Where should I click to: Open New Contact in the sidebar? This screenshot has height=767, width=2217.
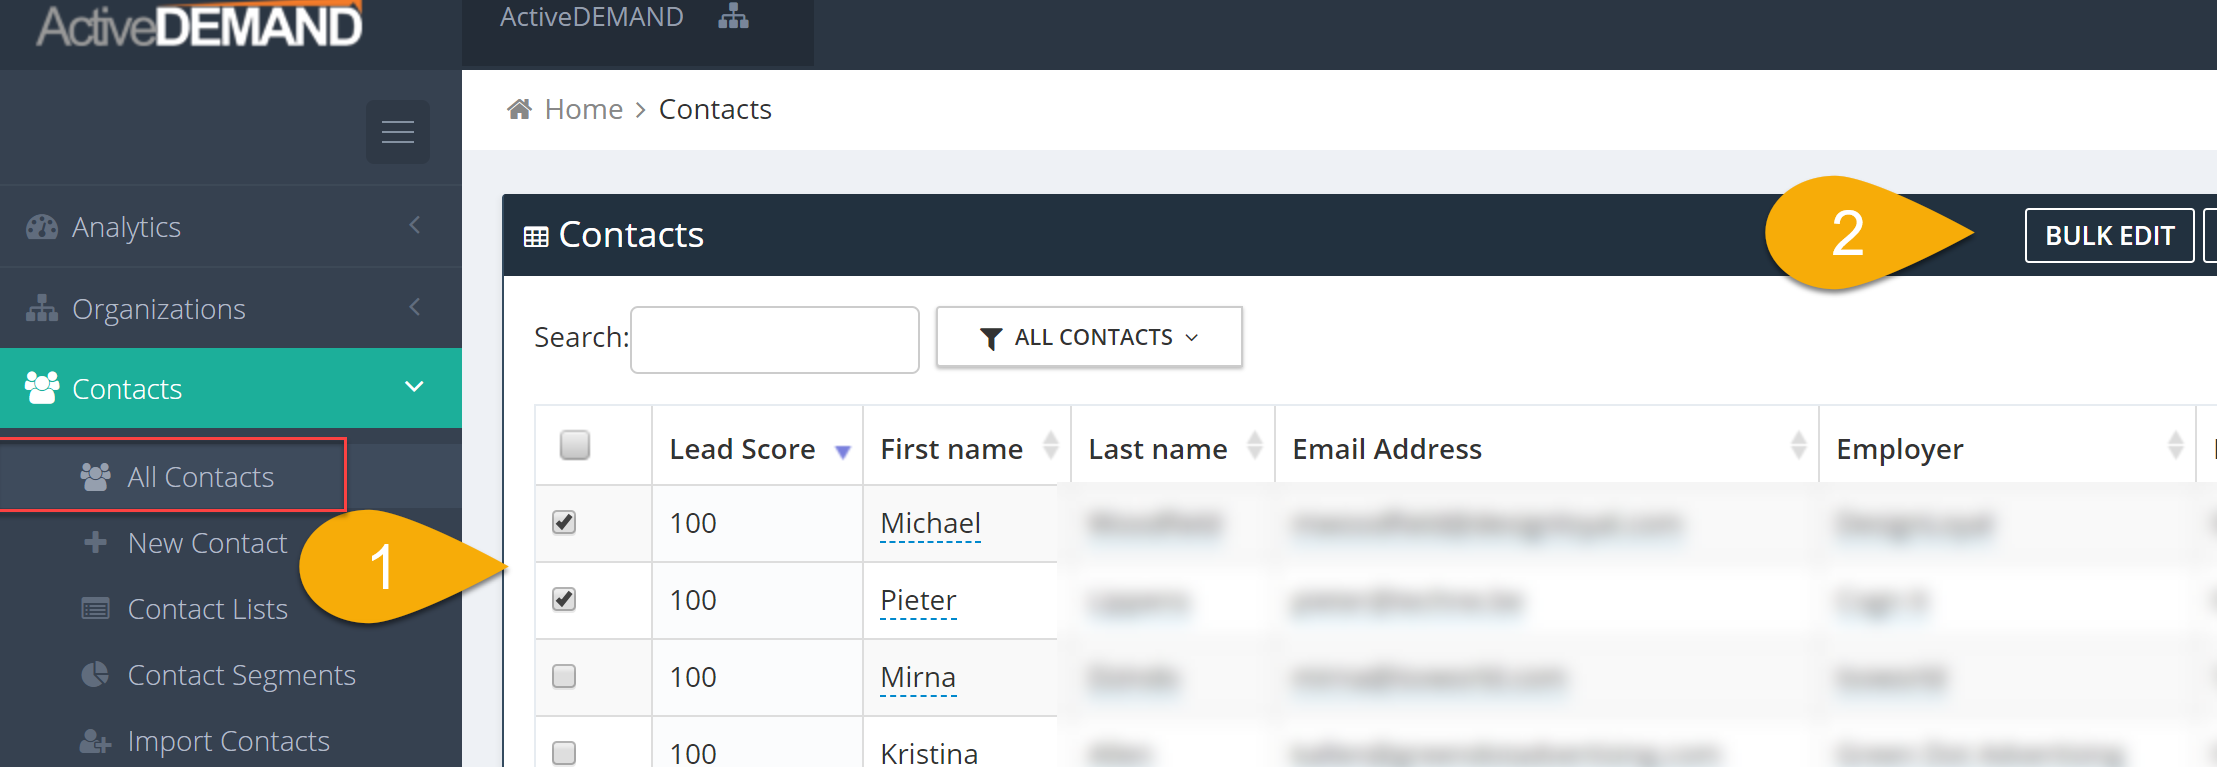[207, 543]
